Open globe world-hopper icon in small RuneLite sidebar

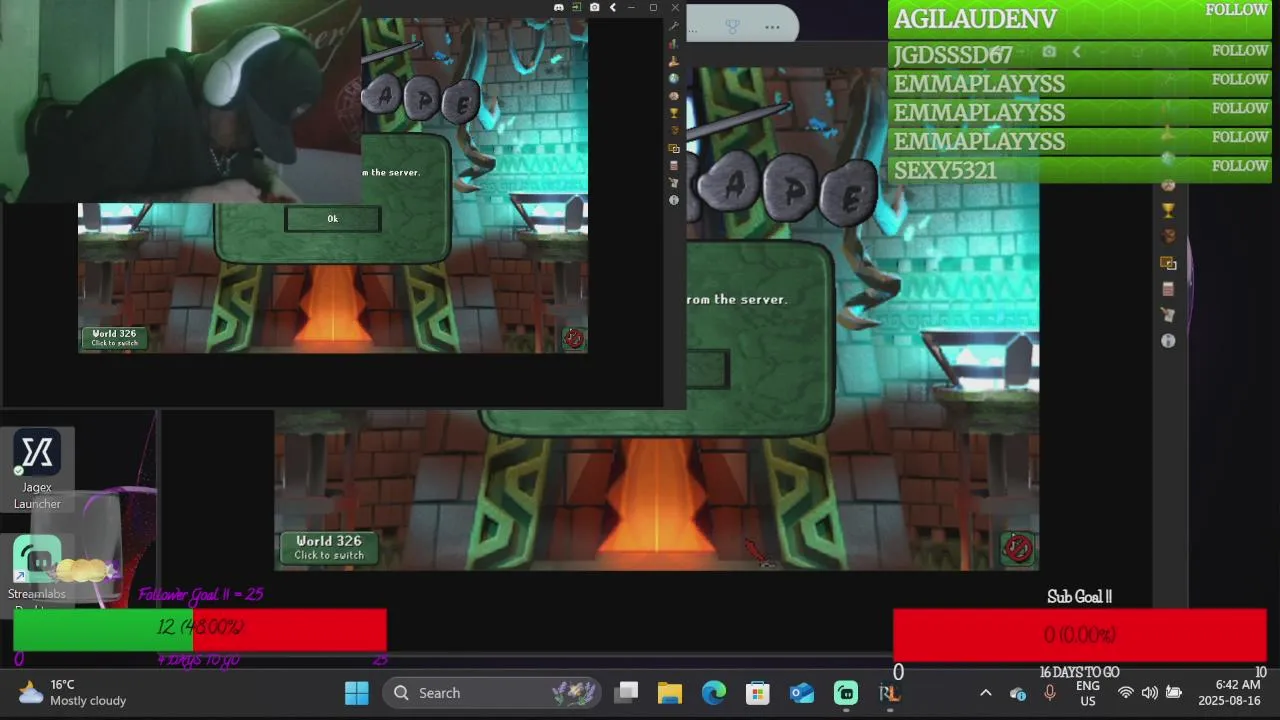(x=674, y=79)
